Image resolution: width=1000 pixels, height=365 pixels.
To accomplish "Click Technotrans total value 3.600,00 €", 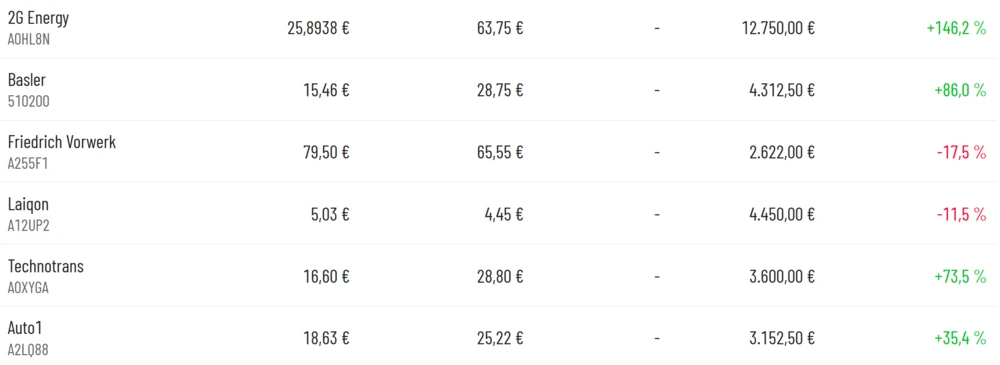I will (x=782, y=276).
